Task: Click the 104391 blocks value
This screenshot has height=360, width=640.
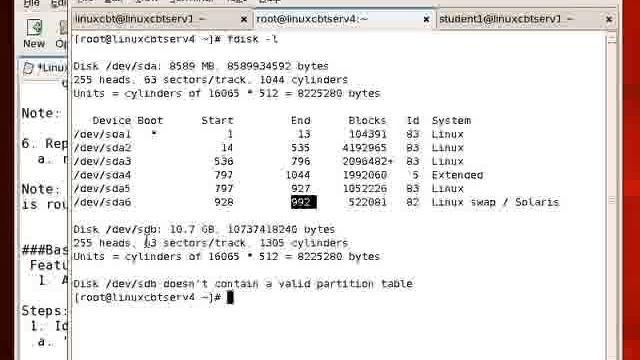Action: tap(367, 134)
